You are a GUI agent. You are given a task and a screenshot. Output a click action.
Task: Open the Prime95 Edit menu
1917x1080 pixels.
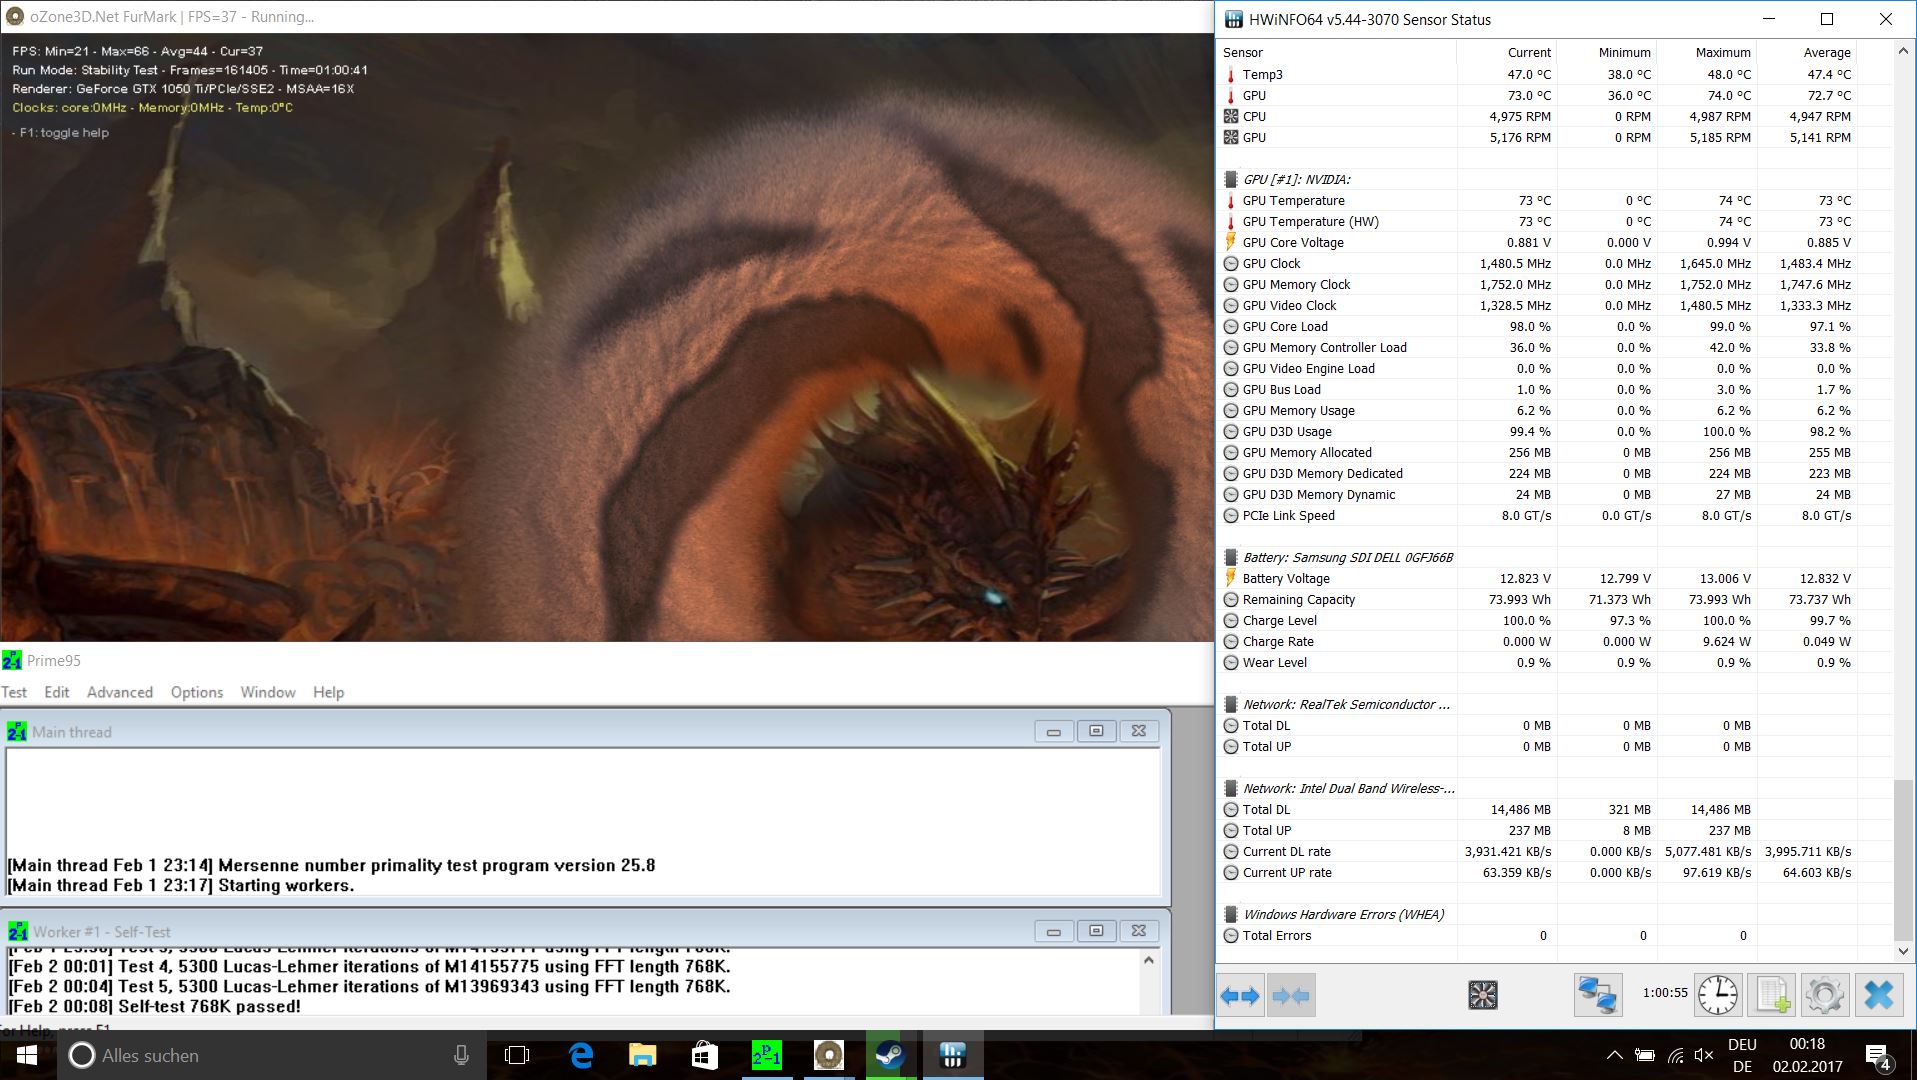coord(57,692)
